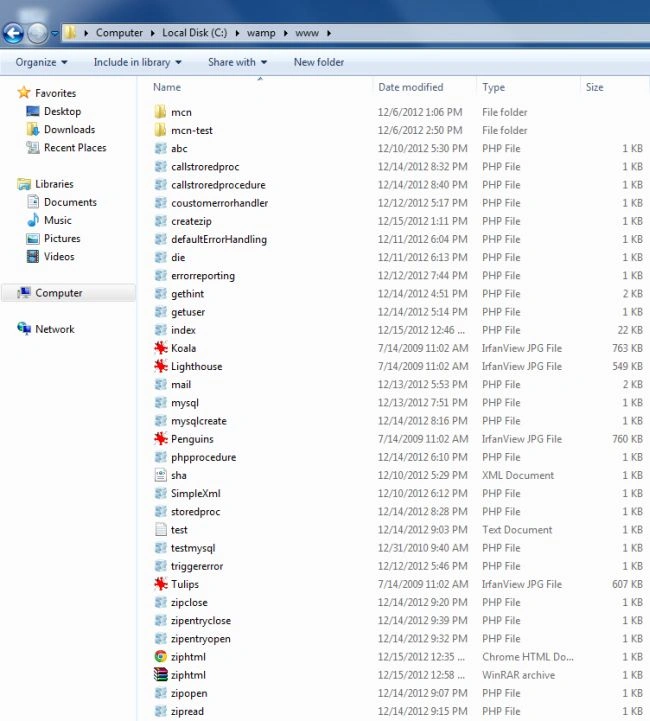Go to Computer in the address bar
The width and height of the screenshot is (650, 721).
119,33
